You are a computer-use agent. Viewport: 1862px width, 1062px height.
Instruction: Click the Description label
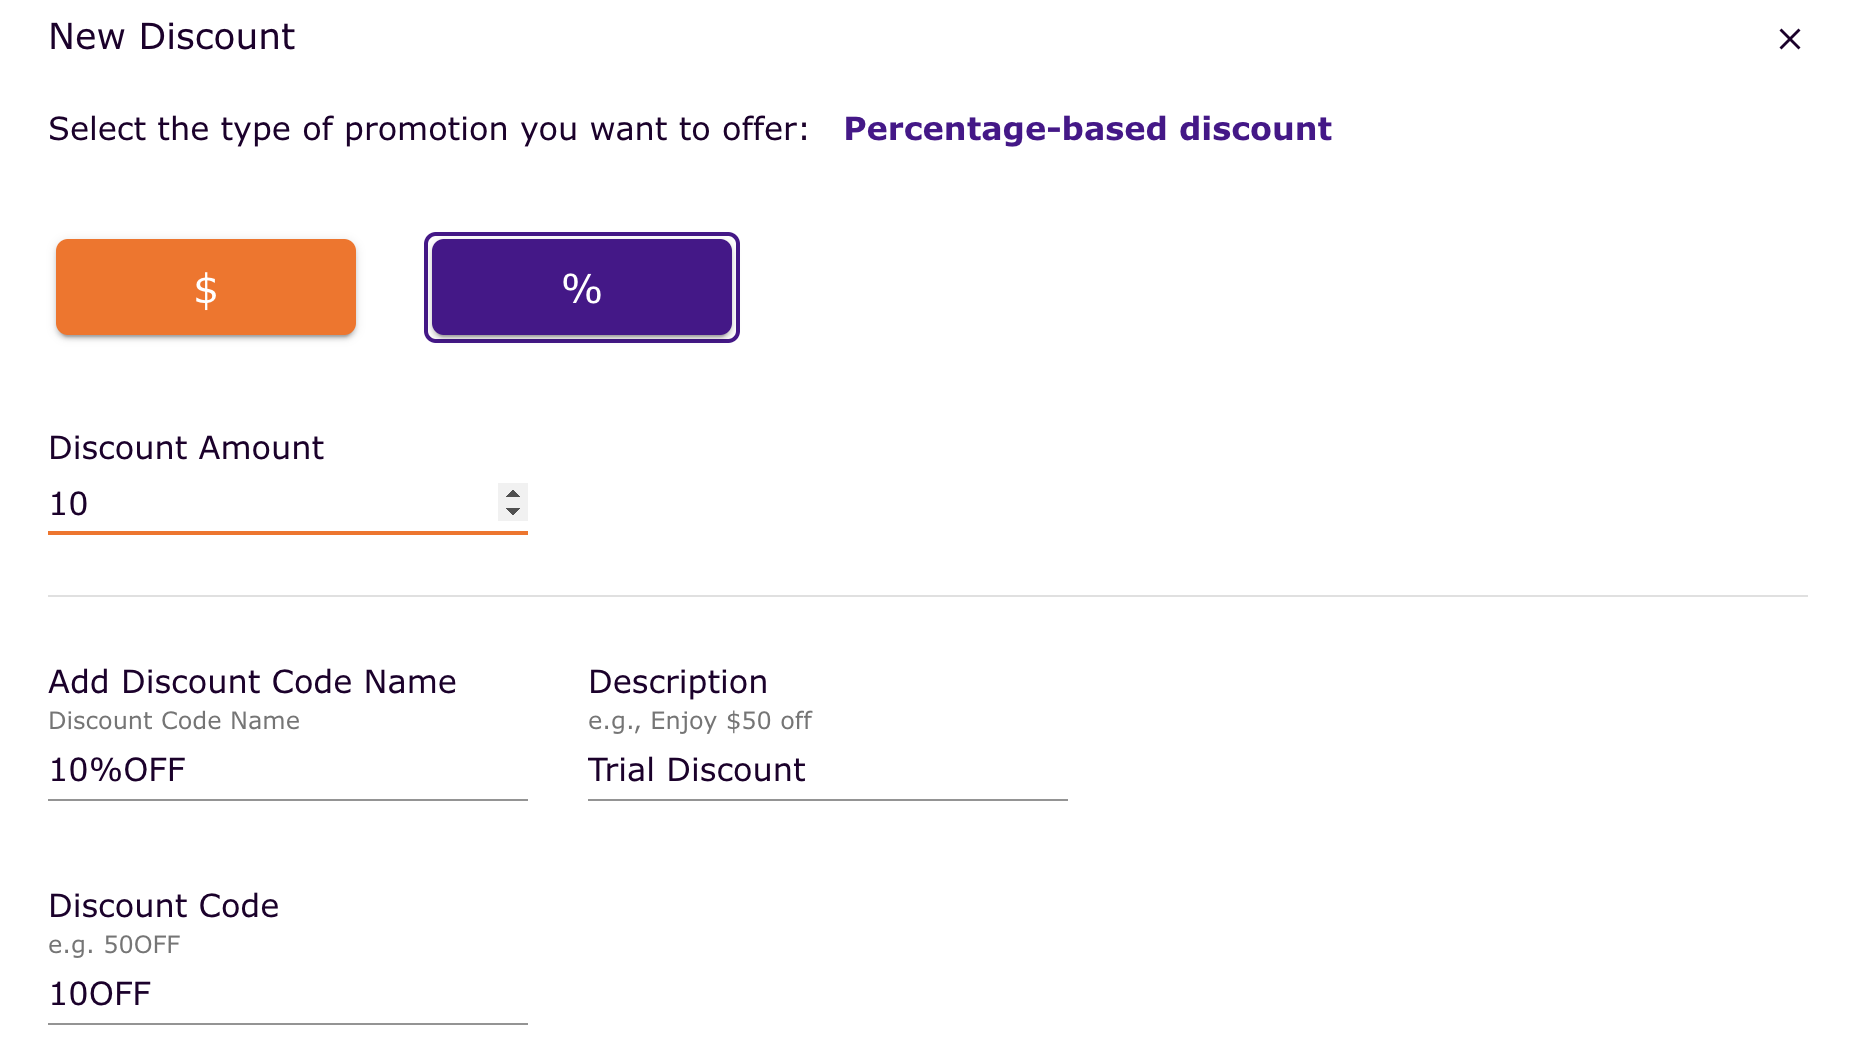point(678,682)
